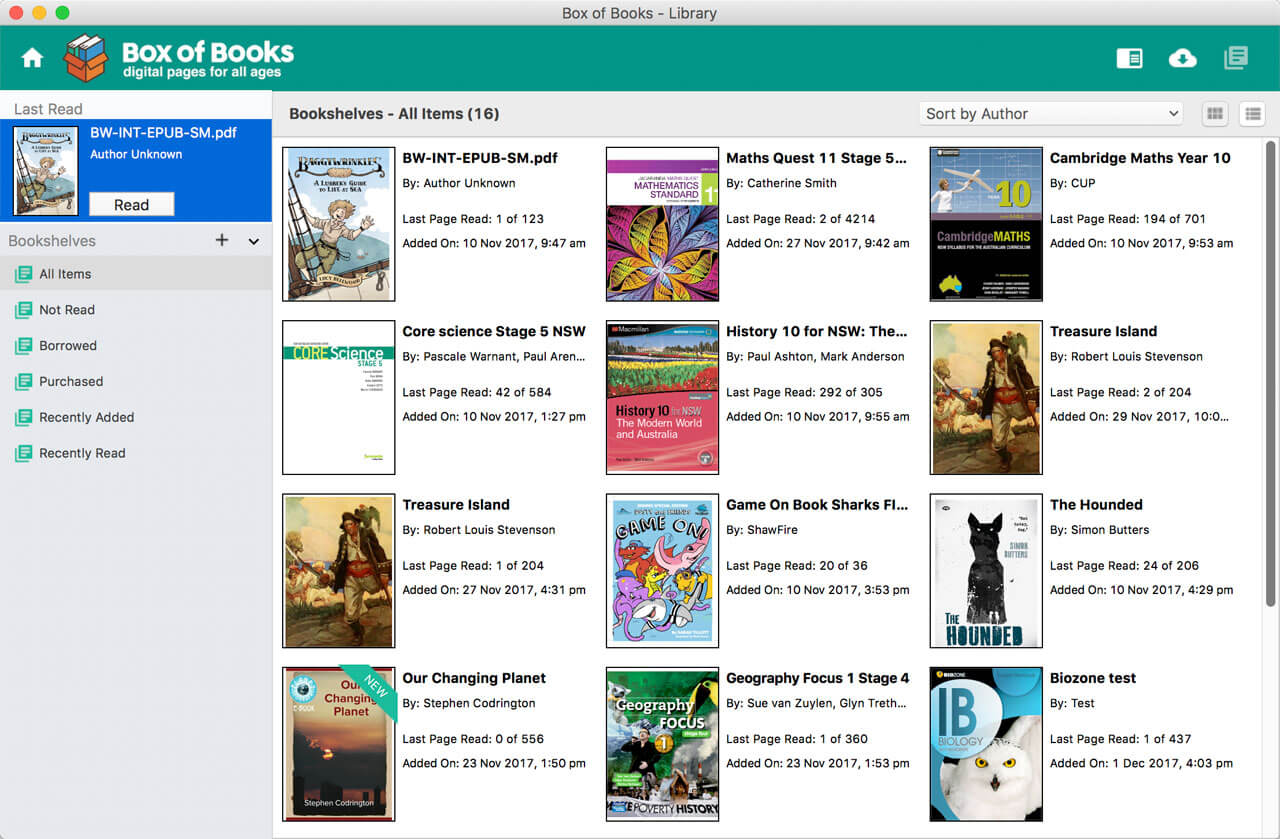Click the green macOS zoom button
Screen dimensions: 1280x839
62,13
